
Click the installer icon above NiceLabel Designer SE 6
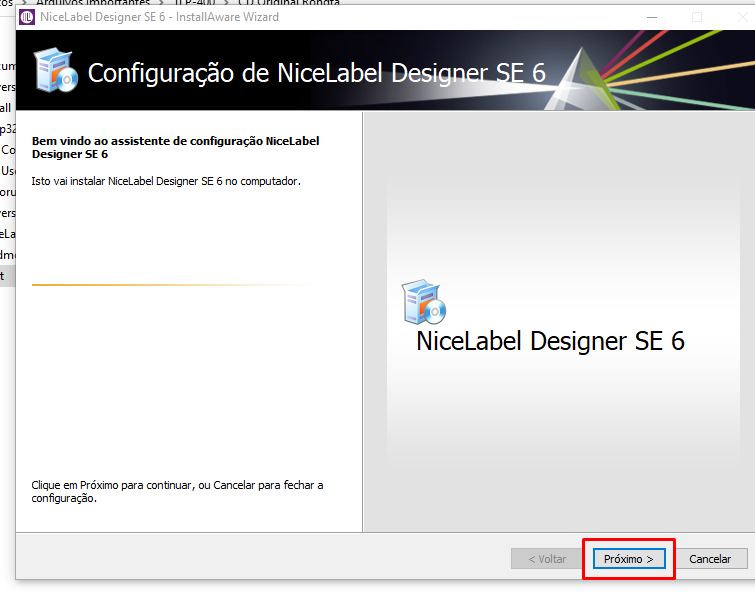(424, 302)
